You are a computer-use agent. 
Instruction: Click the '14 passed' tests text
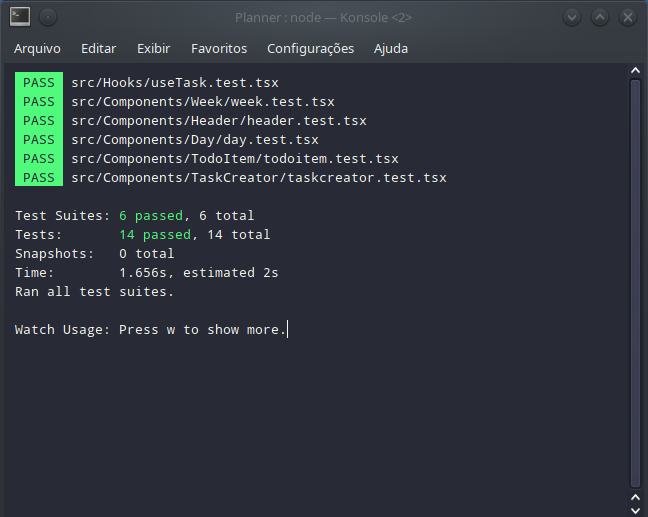click(x=155, y=235)
